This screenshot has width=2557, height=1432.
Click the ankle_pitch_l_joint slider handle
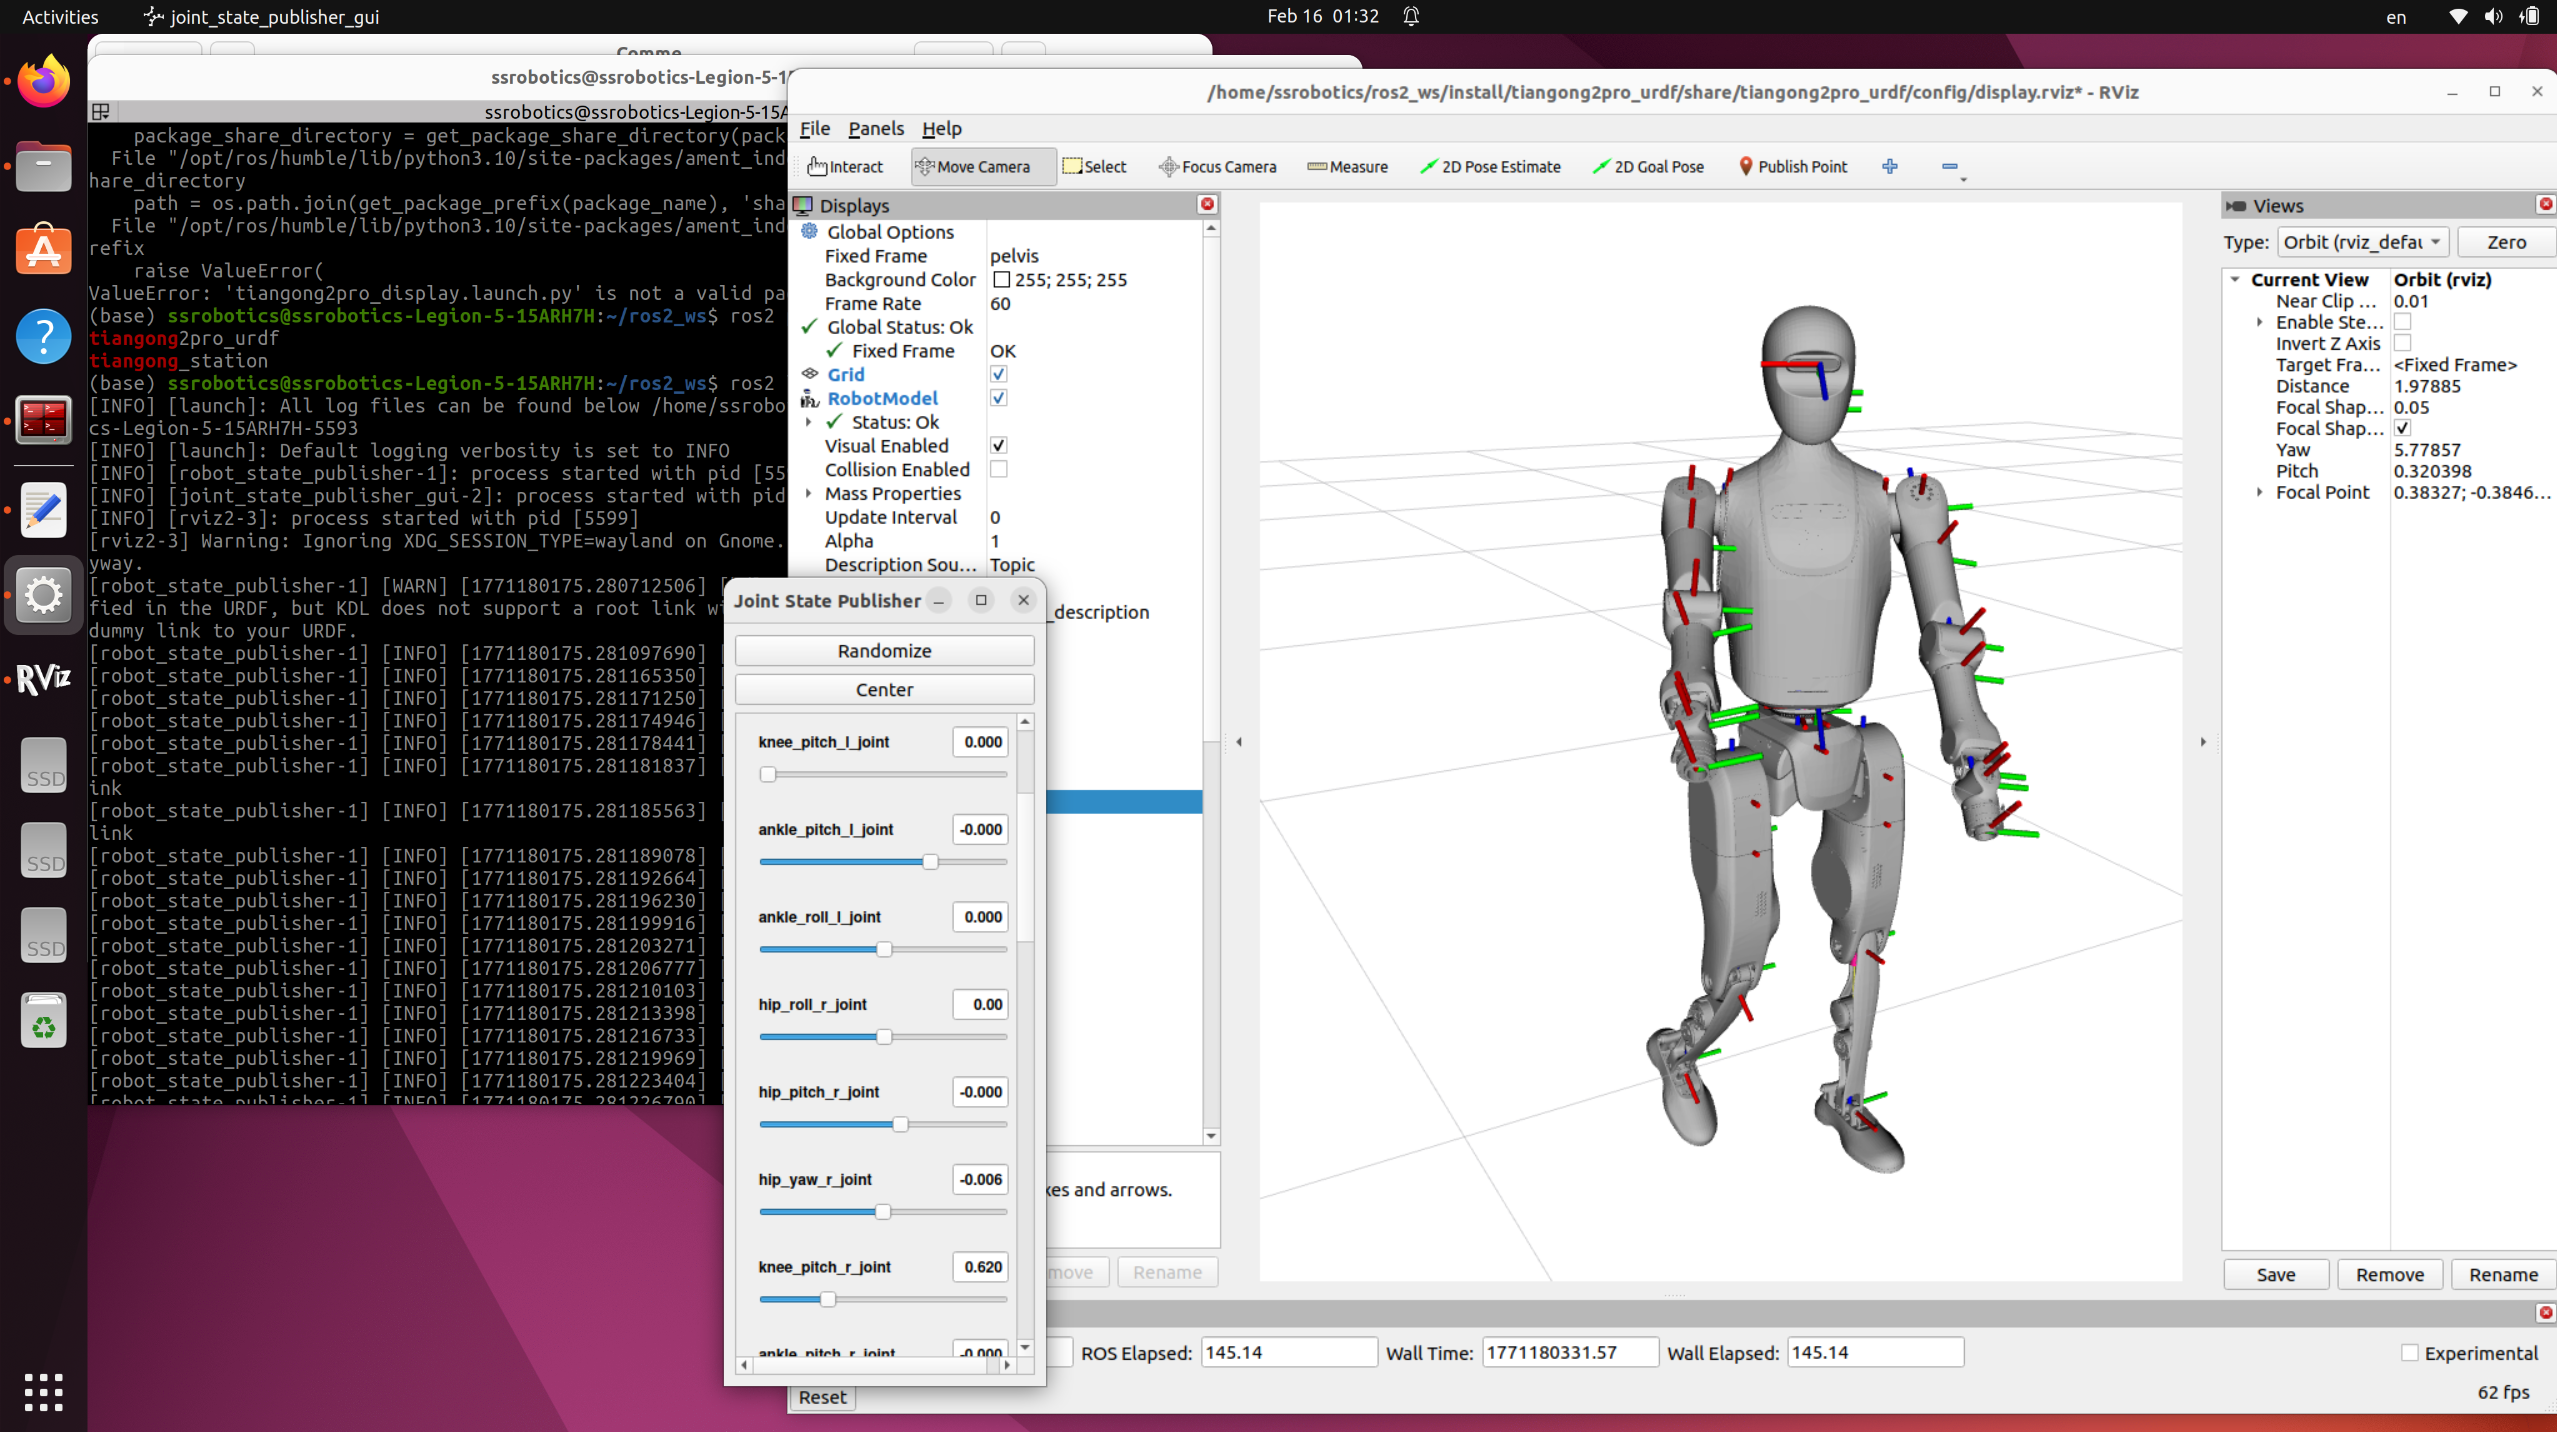[930, 862]
